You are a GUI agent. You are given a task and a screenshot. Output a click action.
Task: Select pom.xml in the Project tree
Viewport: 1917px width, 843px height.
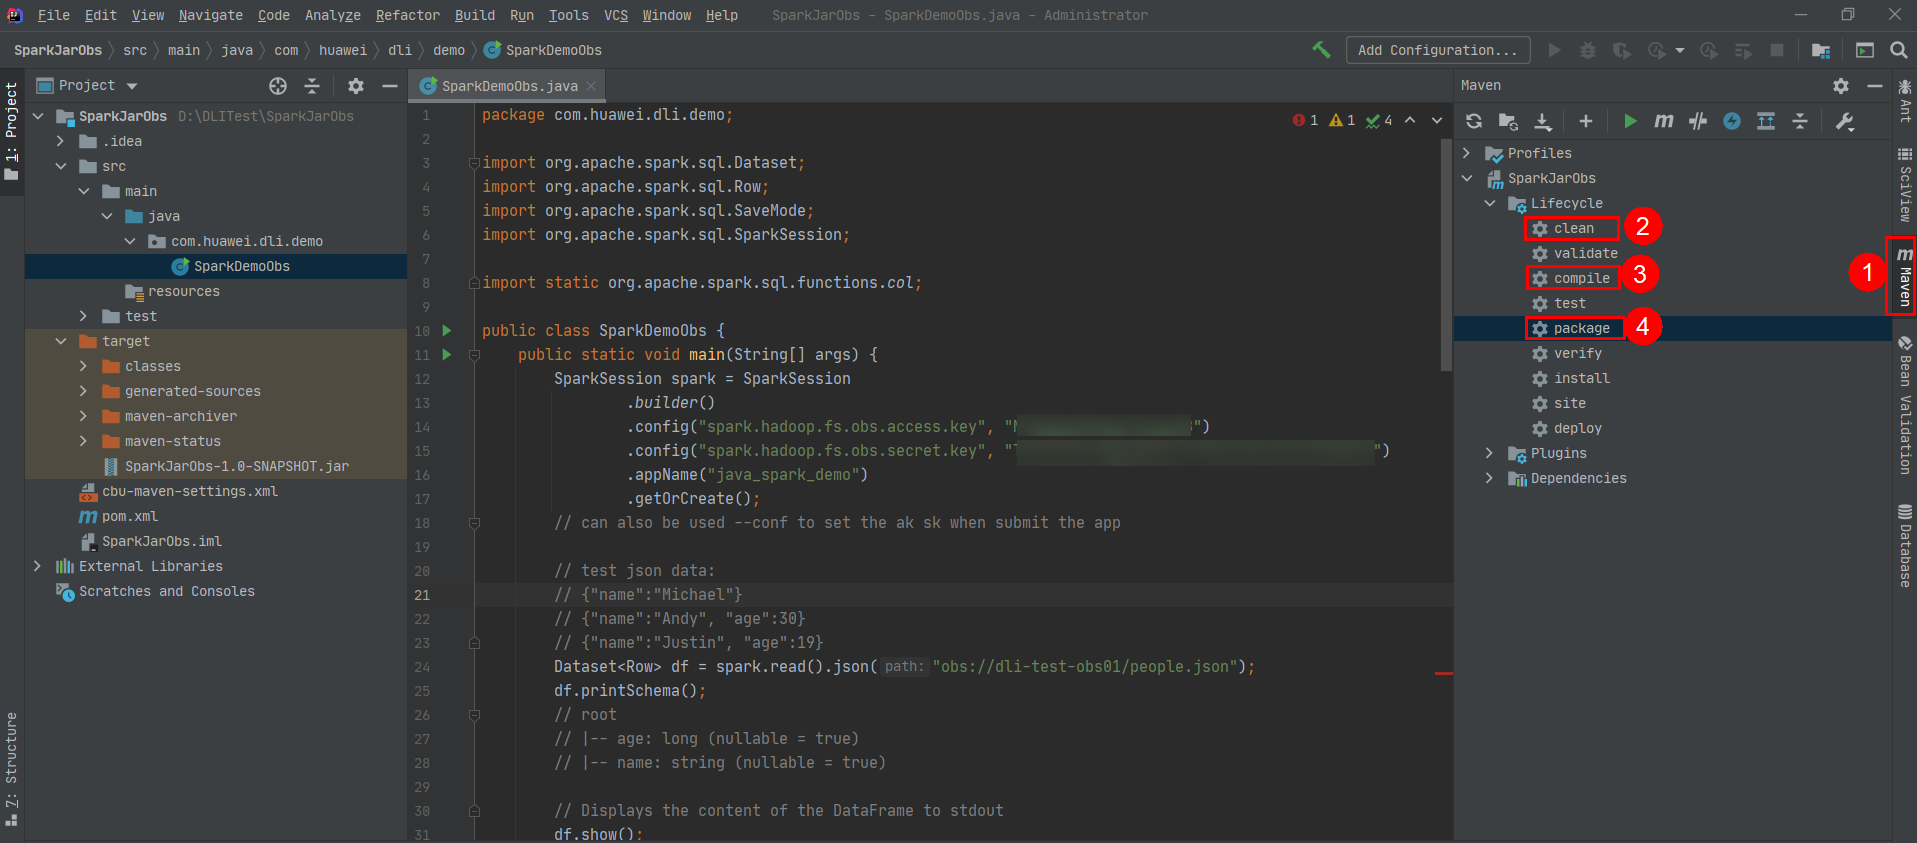point(130,516)
